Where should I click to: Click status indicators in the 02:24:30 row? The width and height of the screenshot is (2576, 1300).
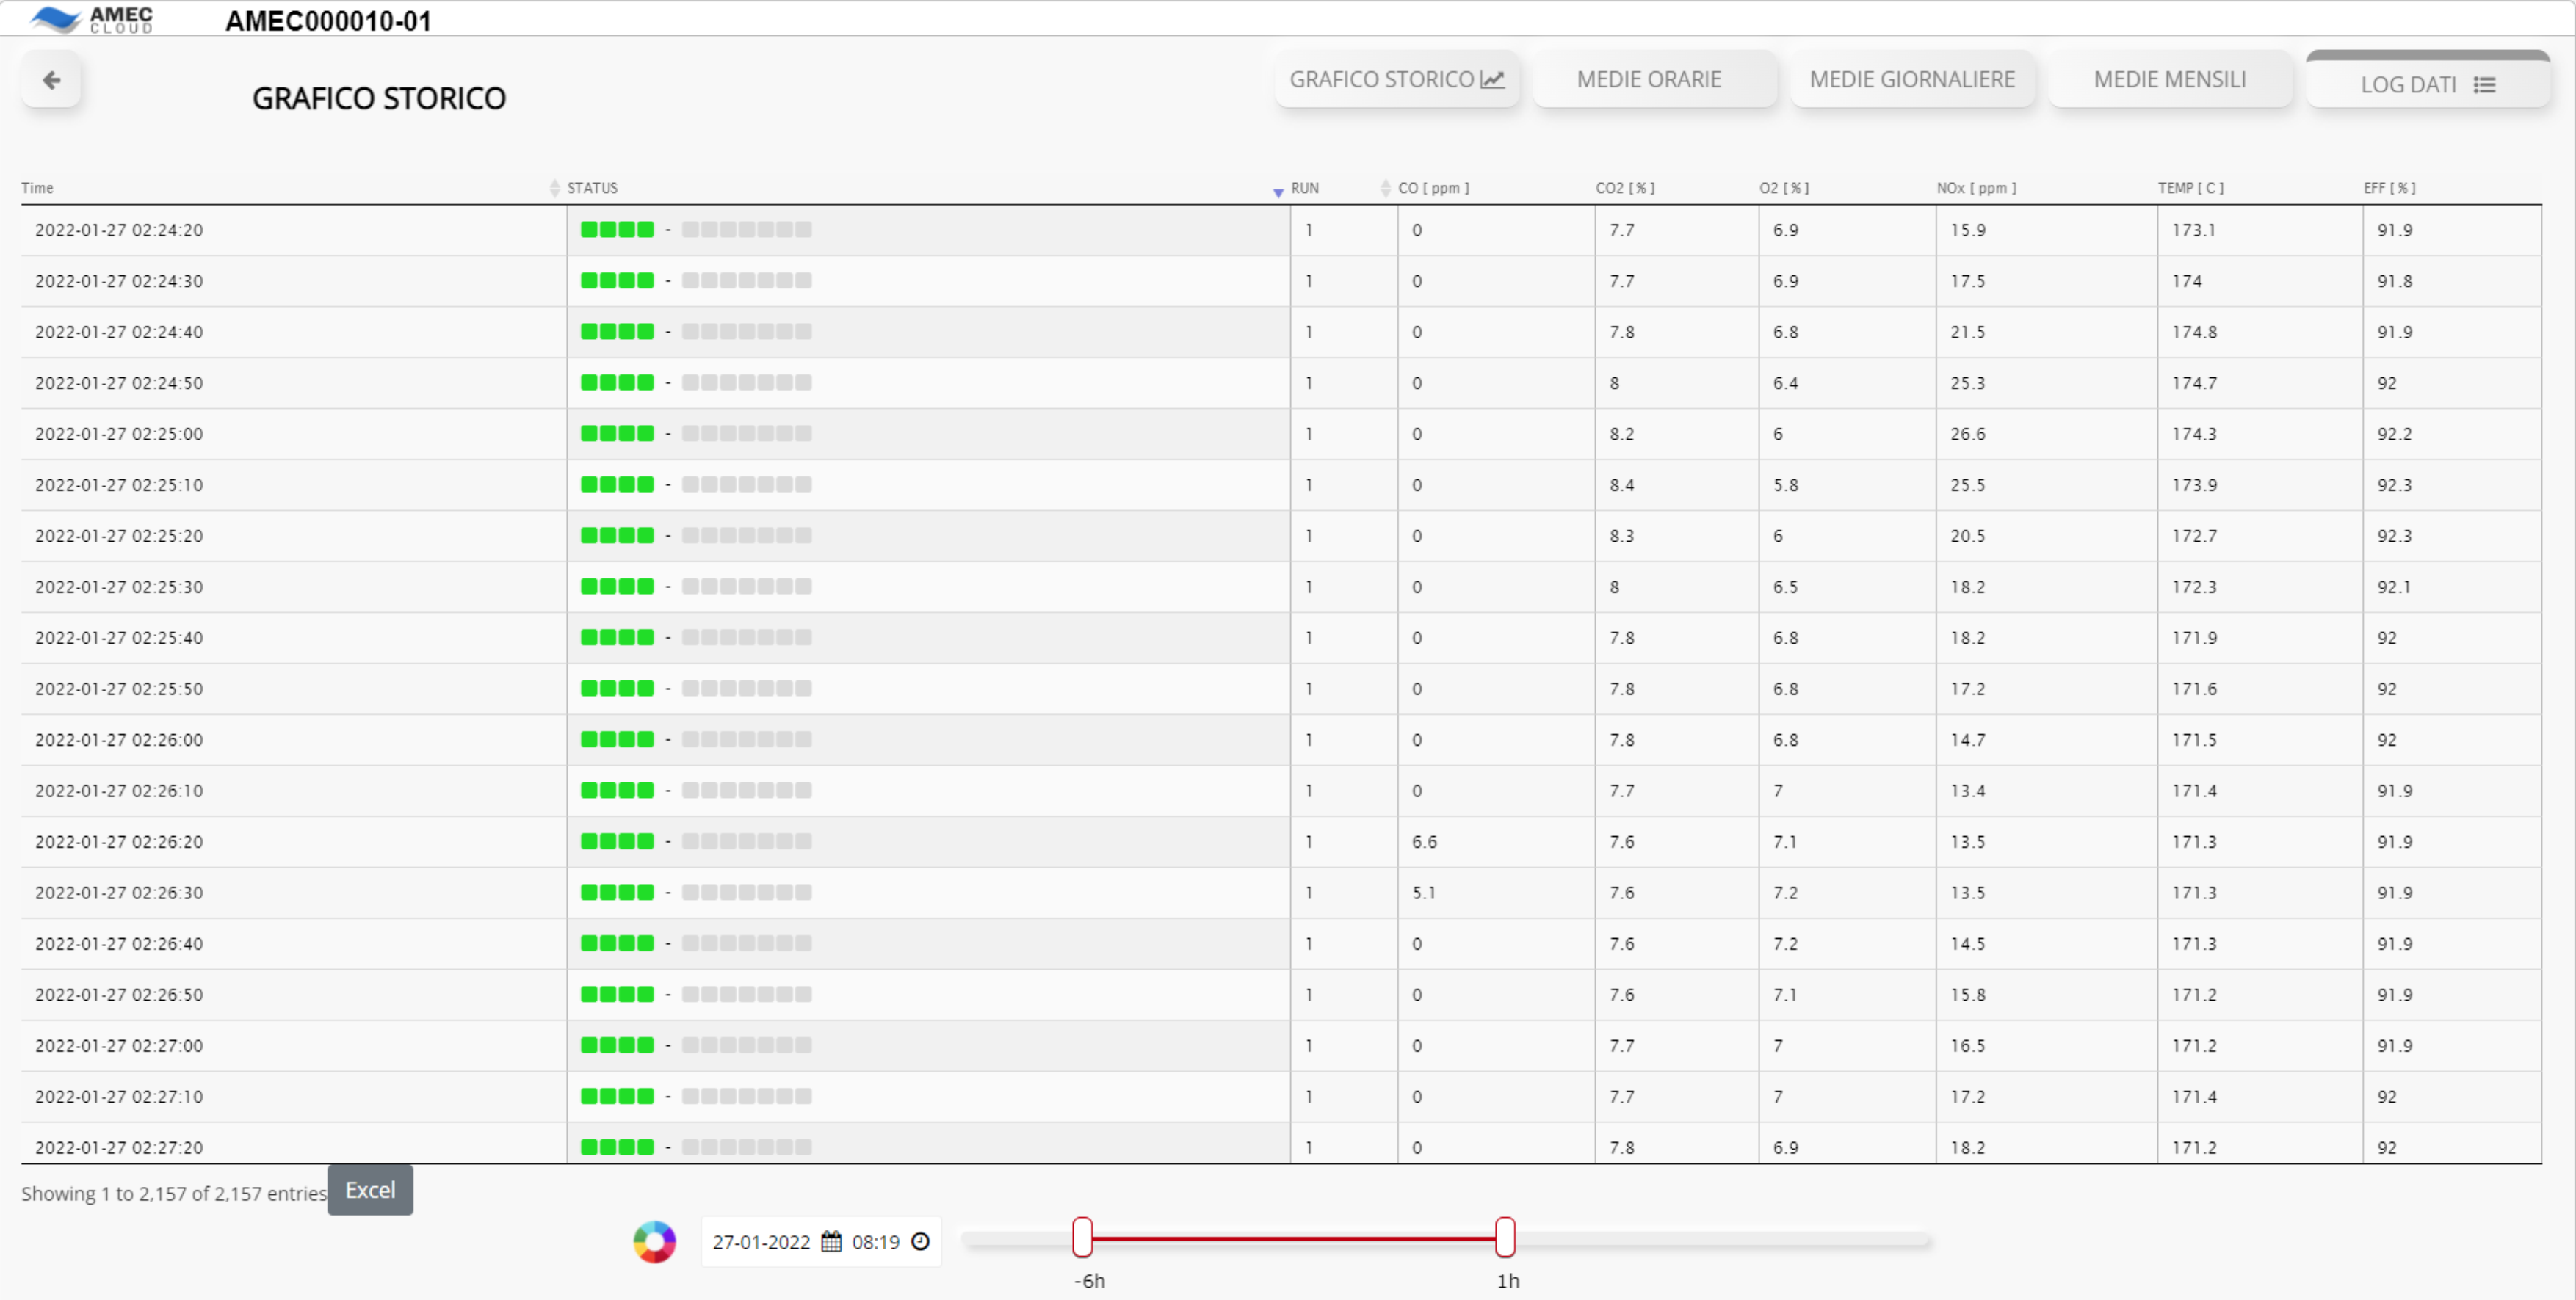[x=696, y=281]
